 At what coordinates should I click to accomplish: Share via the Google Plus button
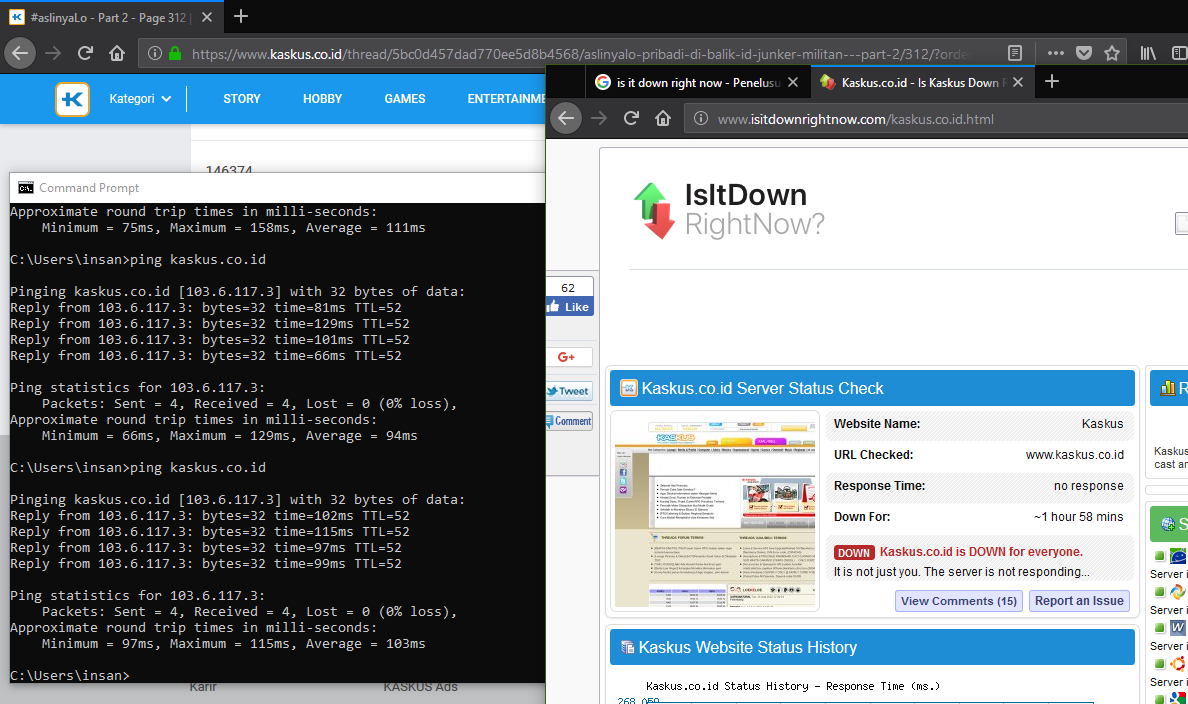pyautogui.click(x=568, y=357)
